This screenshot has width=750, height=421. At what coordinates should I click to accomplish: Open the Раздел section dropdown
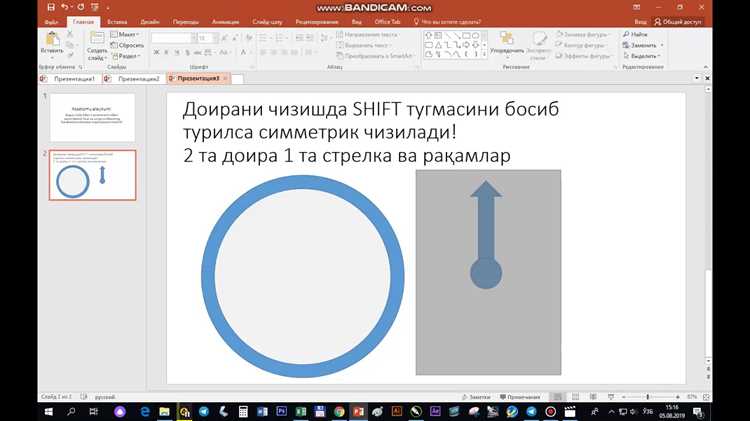[x=126, y=56]
